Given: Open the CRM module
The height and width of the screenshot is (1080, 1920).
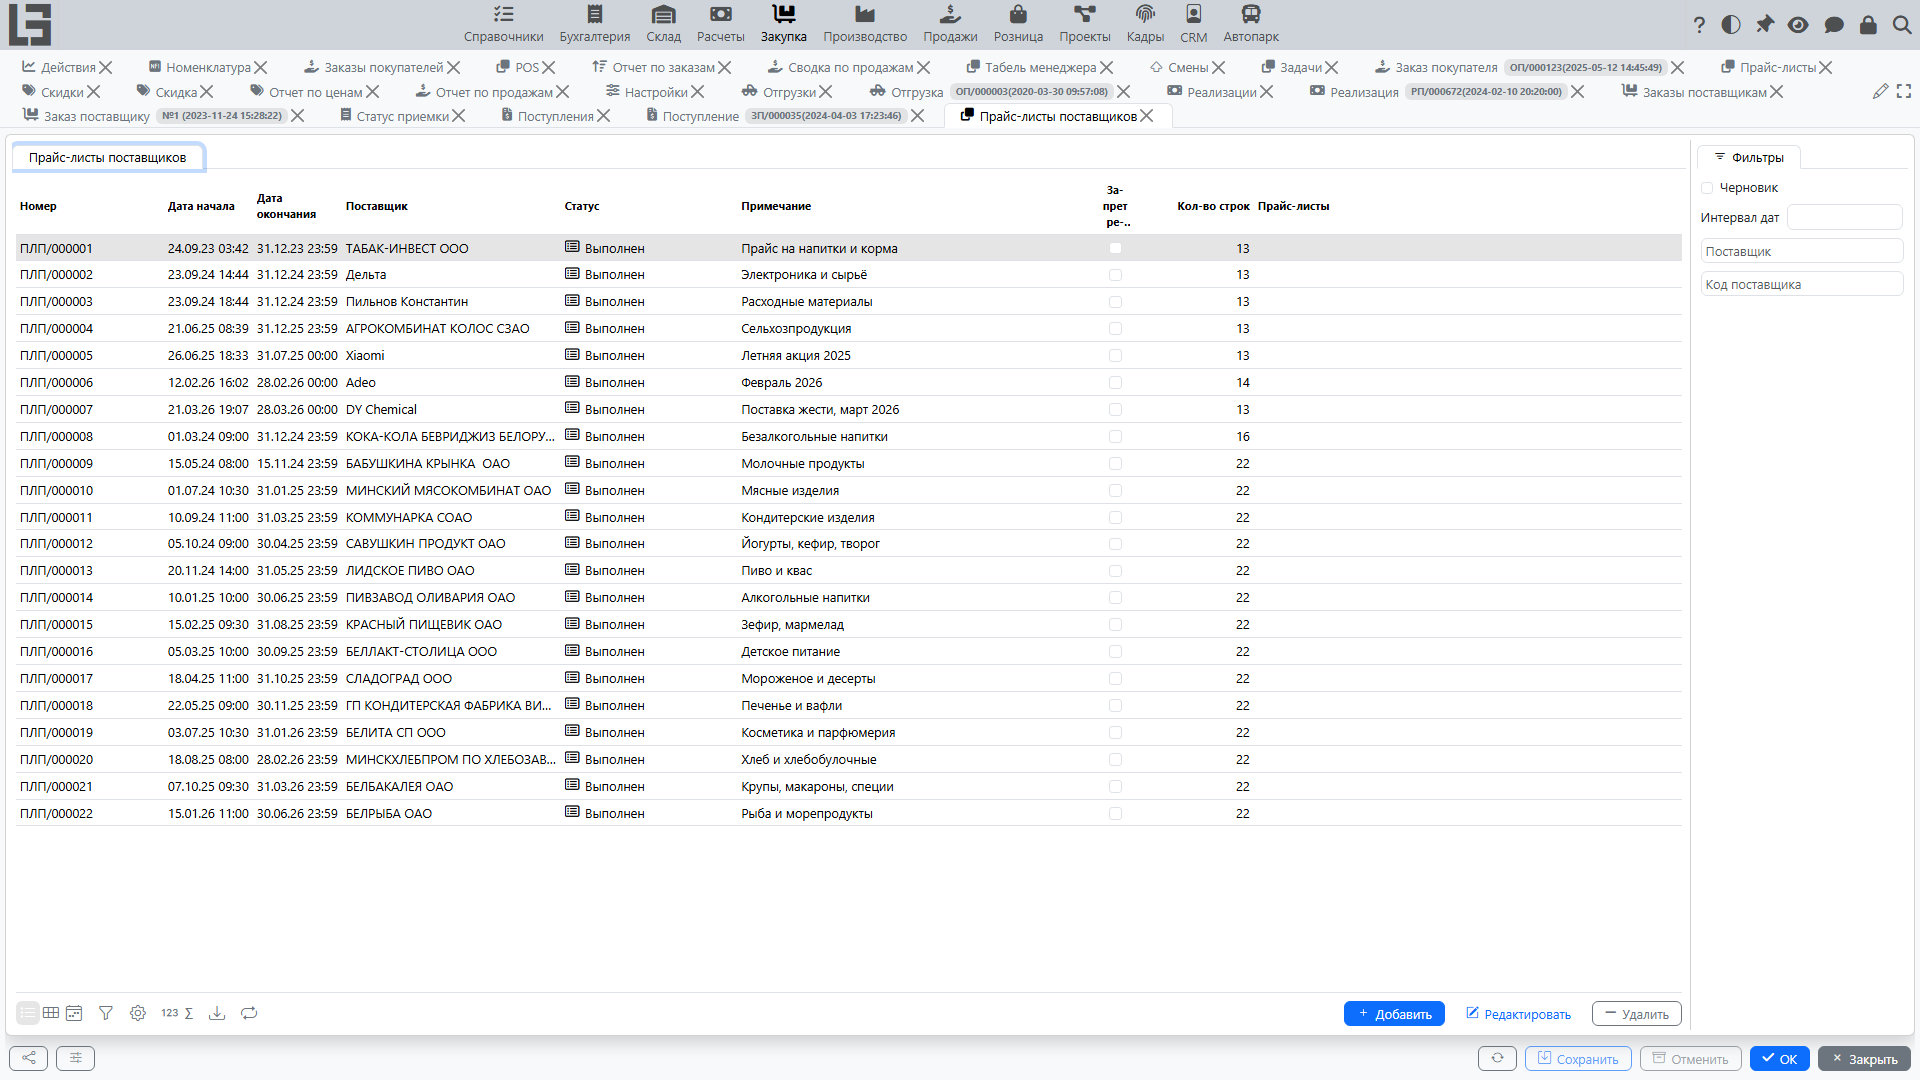Looking at the screenshot, I should pyautogui.click(x=1193, y=25).
